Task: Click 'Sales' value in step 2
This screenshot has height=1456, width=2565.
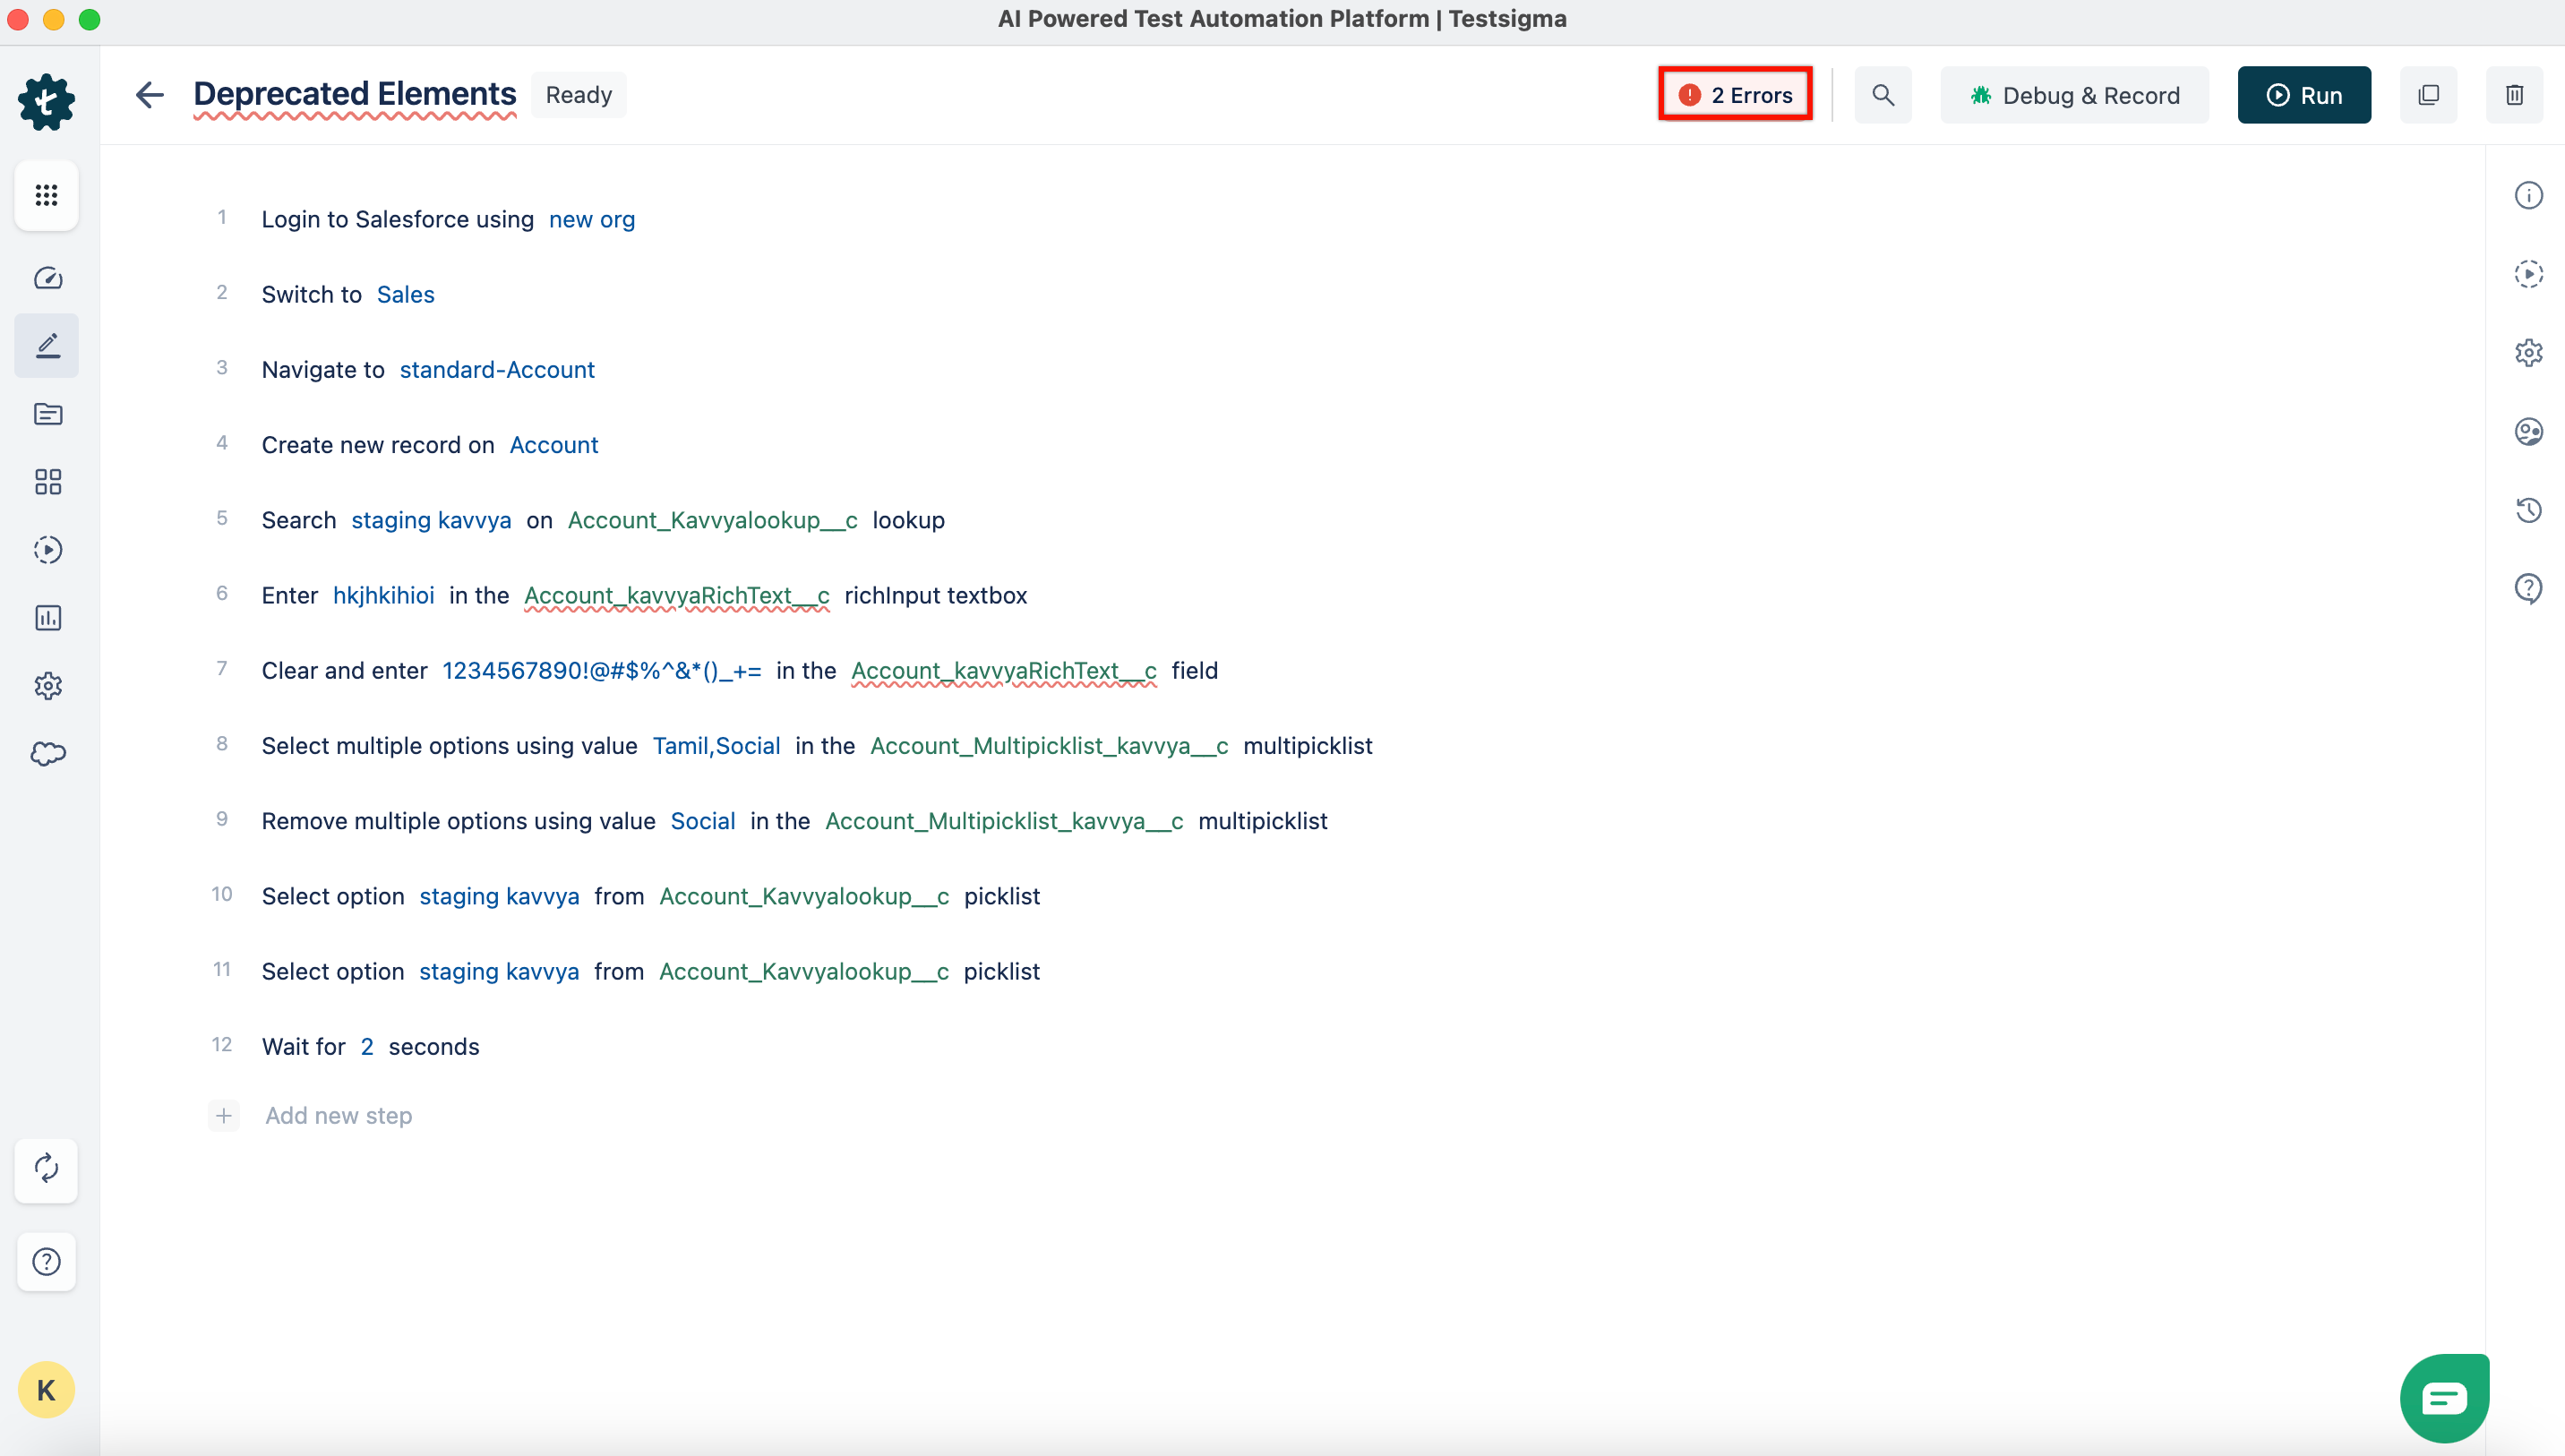Action: click(x=406, y=295)
